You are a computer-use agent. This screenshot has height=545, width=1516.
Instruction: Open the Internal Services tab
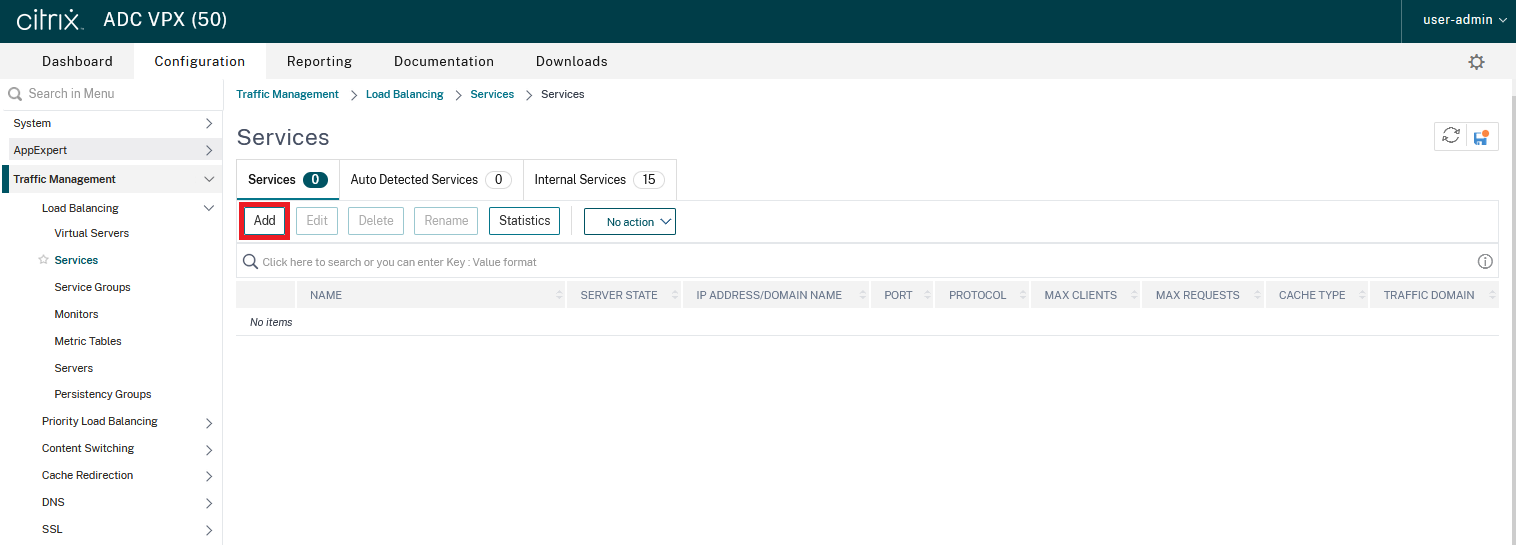pos(599,180)
